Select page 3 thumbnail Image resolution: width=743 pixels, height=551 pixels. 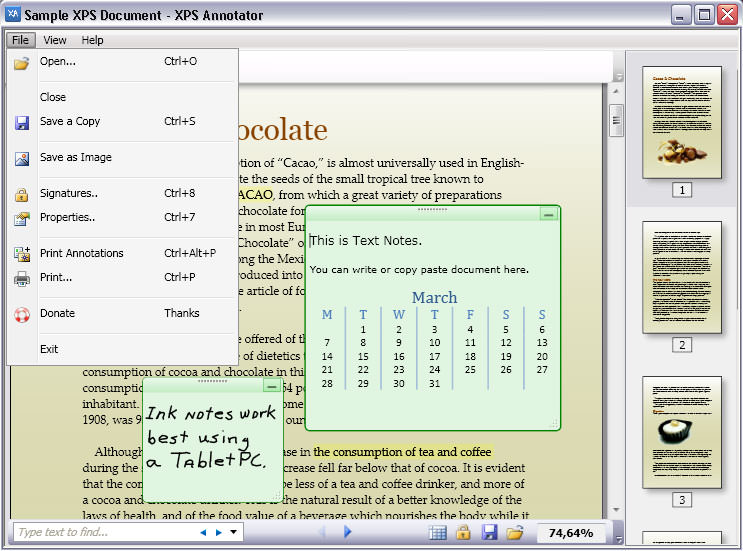pos(682,432)
